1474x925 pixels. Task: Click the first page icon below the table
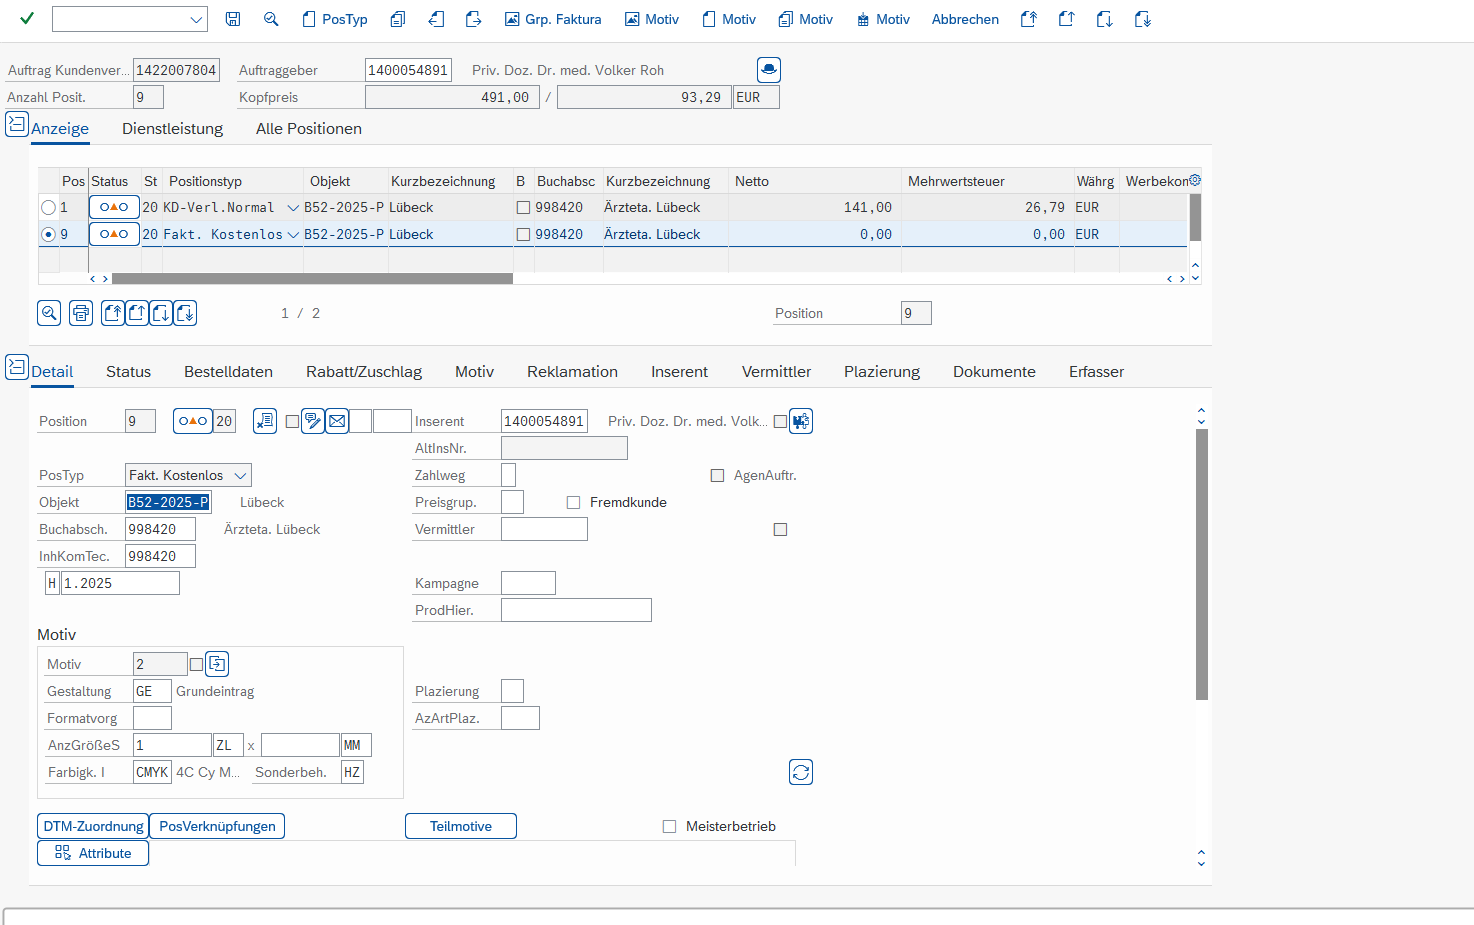coord(113,313)
